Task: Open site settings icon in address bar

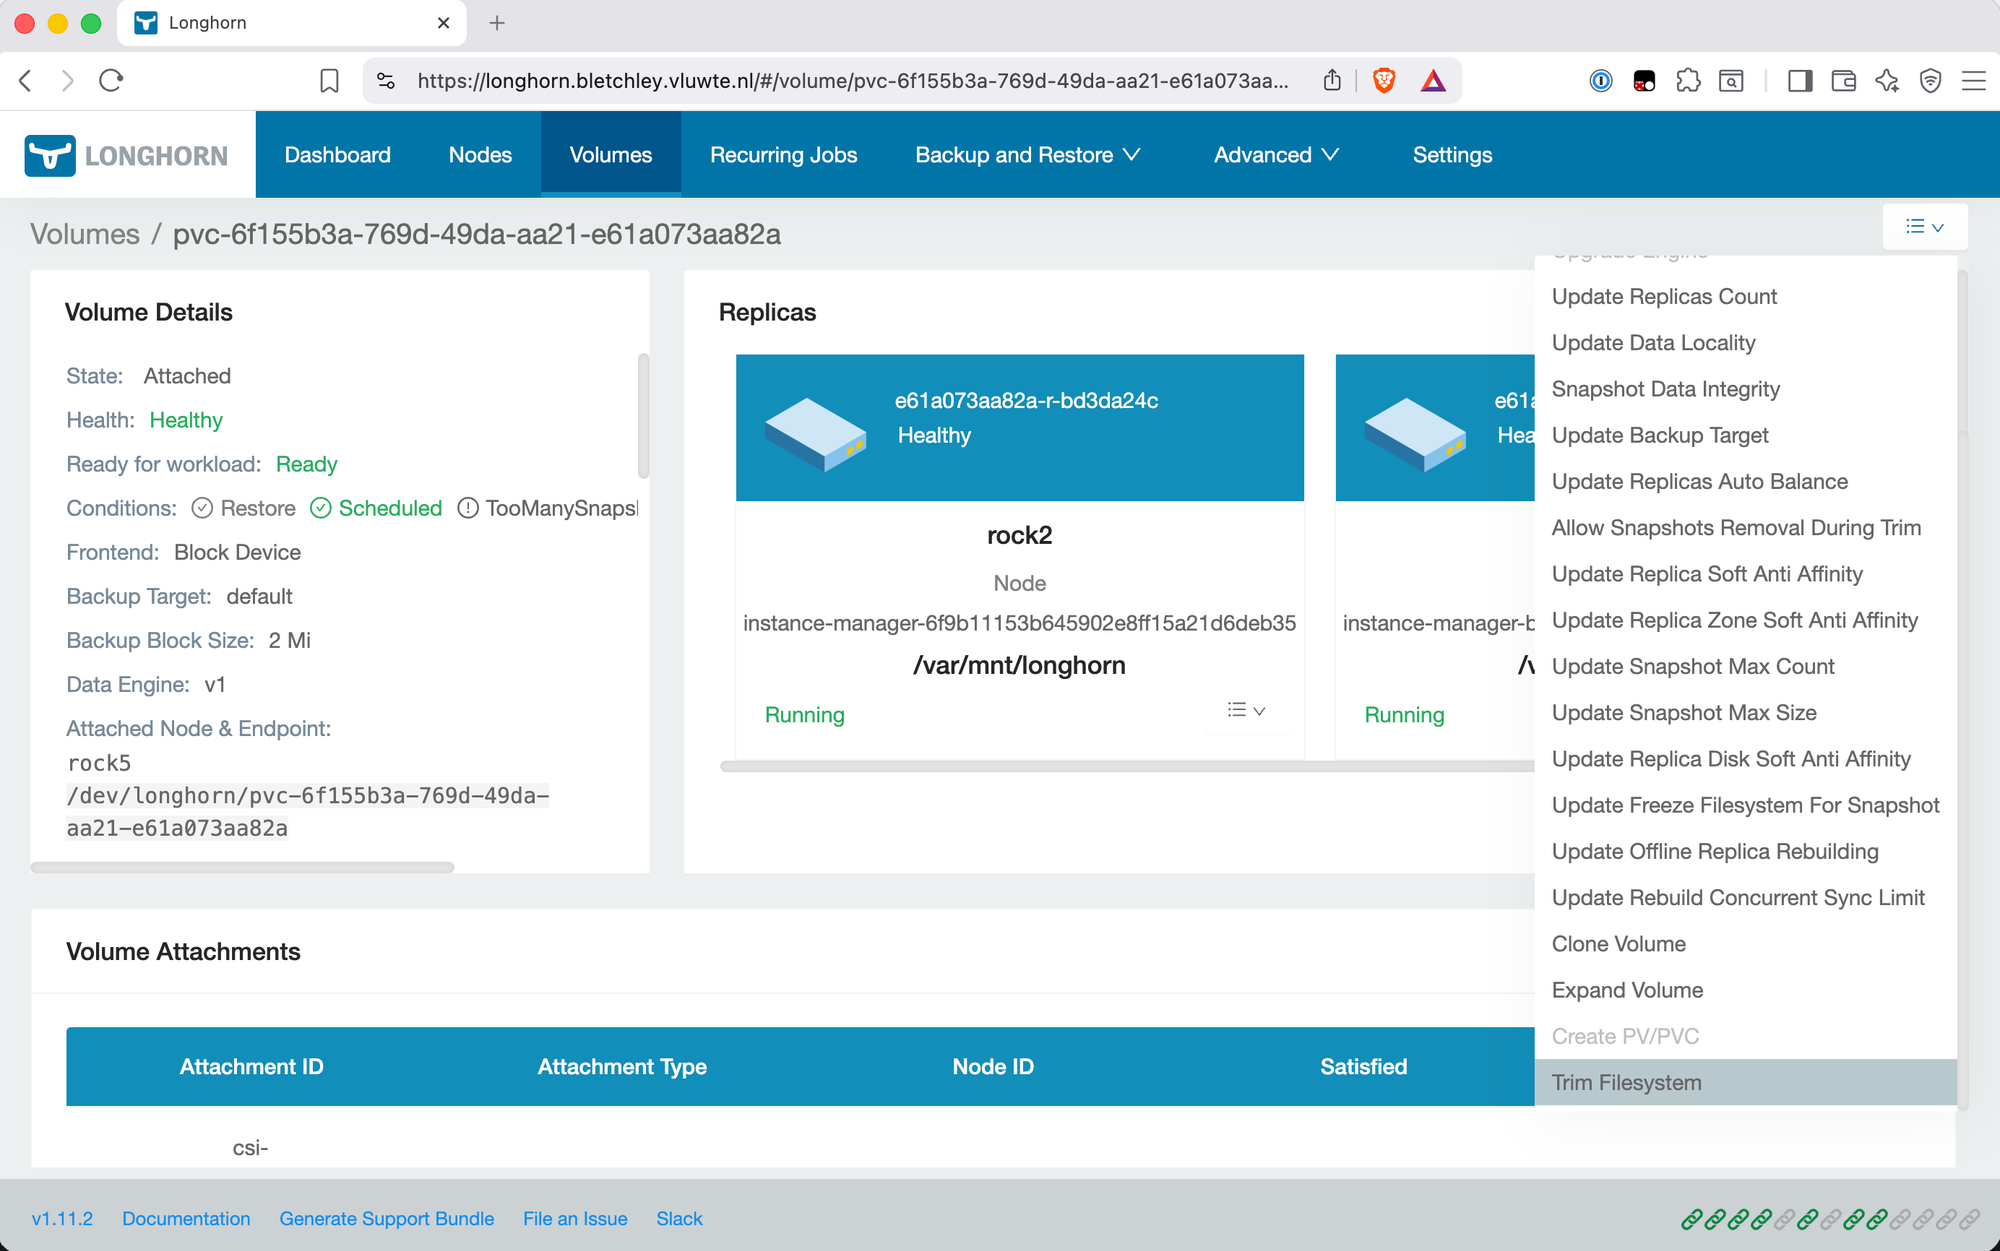Action: click(x=386, y=80)
